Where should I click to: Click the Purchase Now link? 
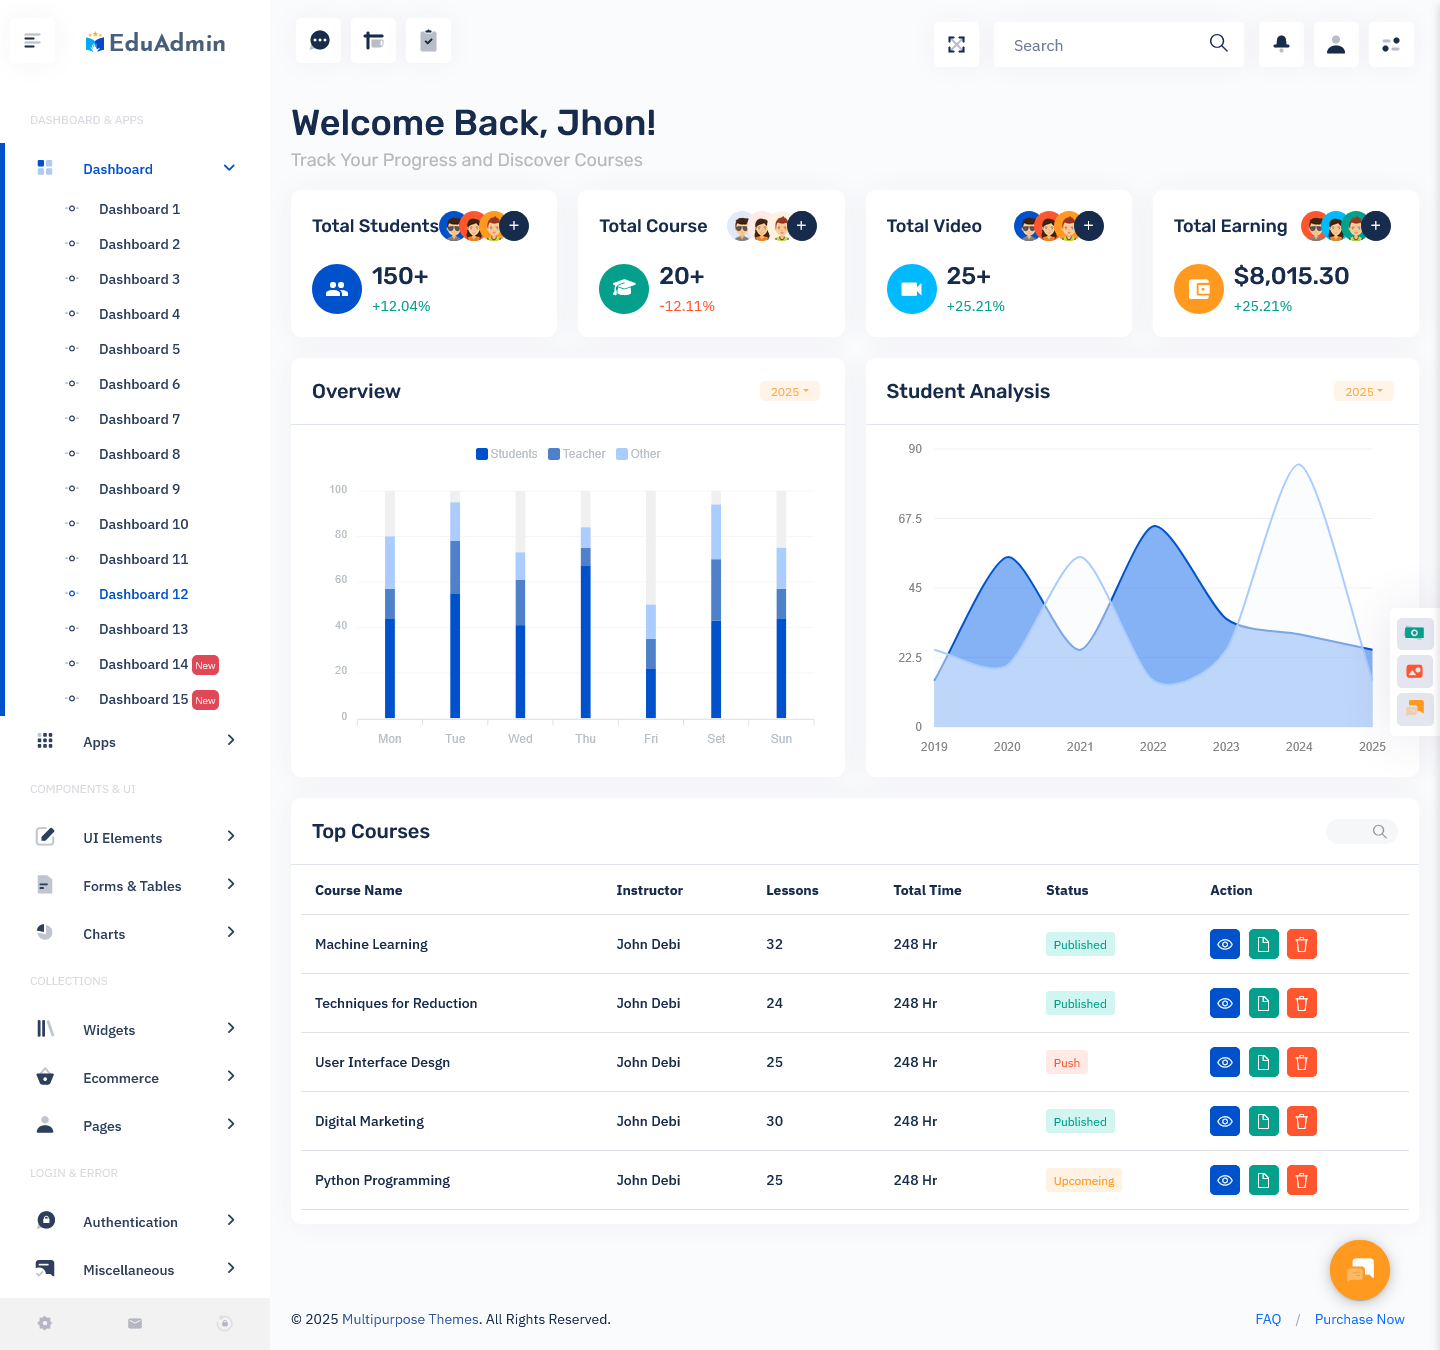tap(1359, 1319)
